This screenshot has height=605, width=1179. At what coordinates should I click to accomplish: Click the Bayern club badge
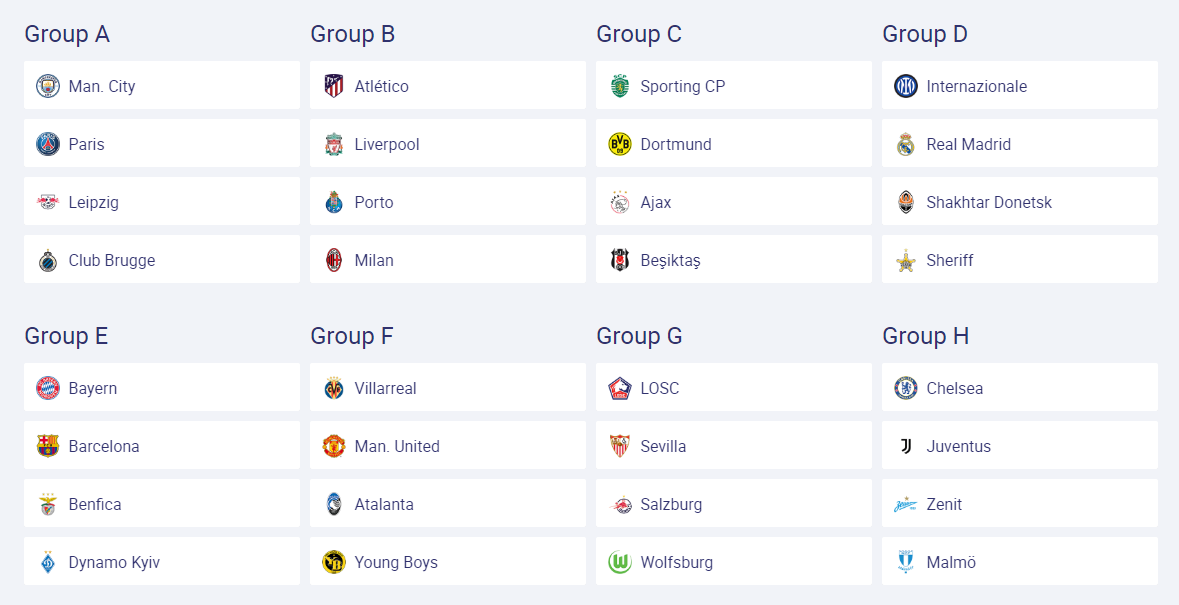pos(48,388)
